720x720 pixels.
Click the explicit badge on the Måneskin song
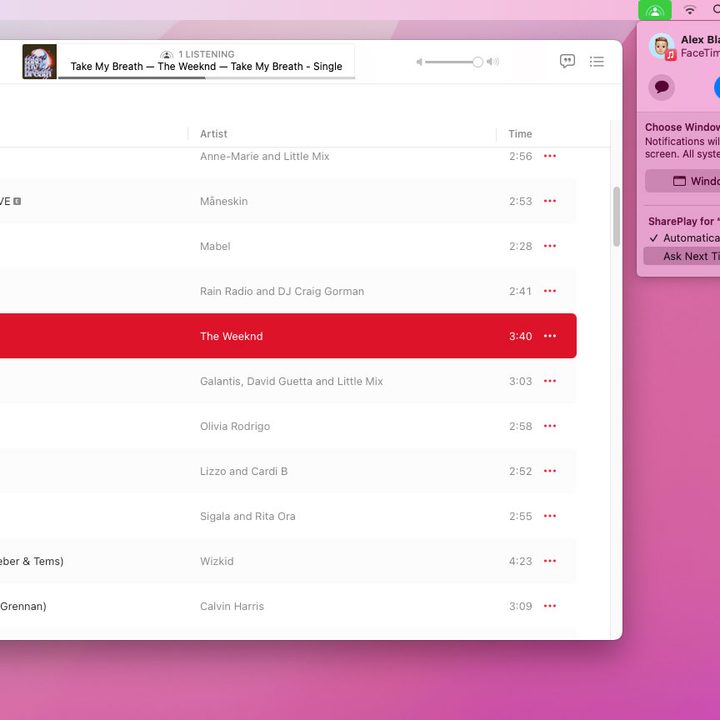(x=17, y=201)
